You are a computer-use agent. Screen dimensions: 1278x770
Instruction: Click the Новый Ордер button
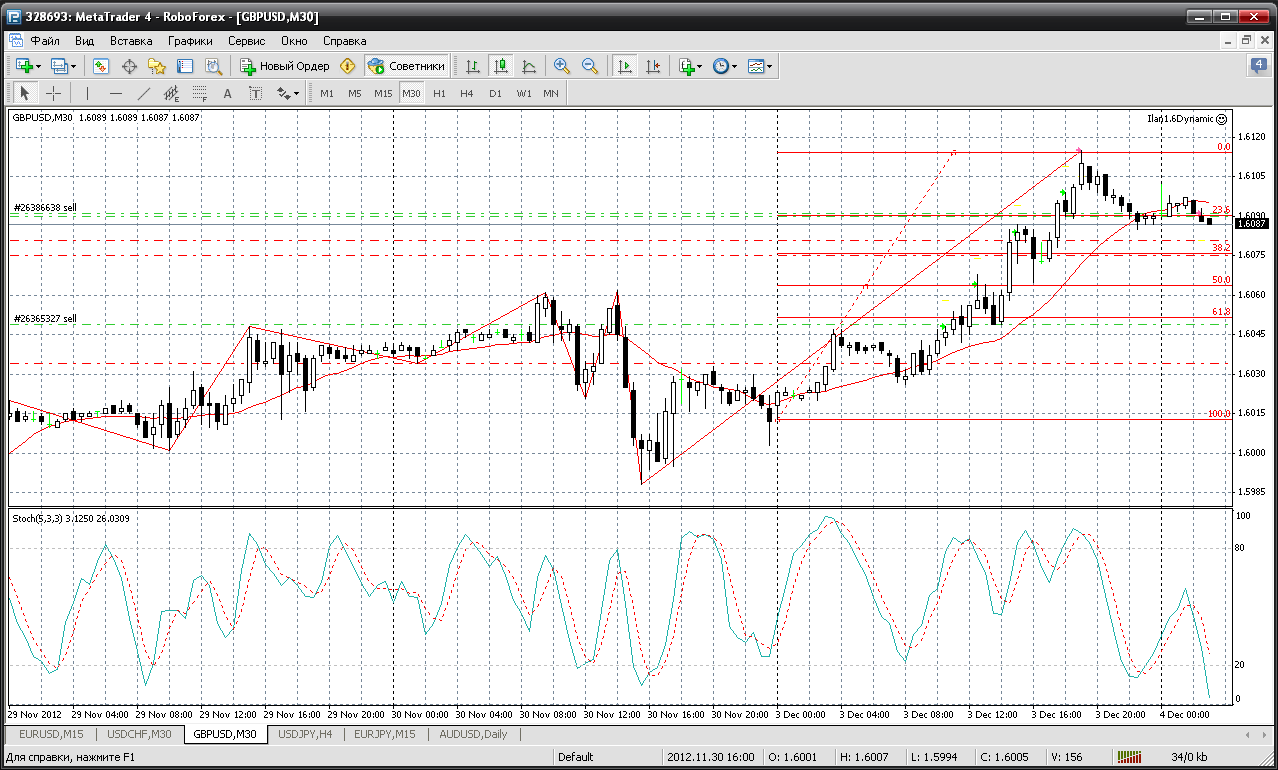[285, 66]
